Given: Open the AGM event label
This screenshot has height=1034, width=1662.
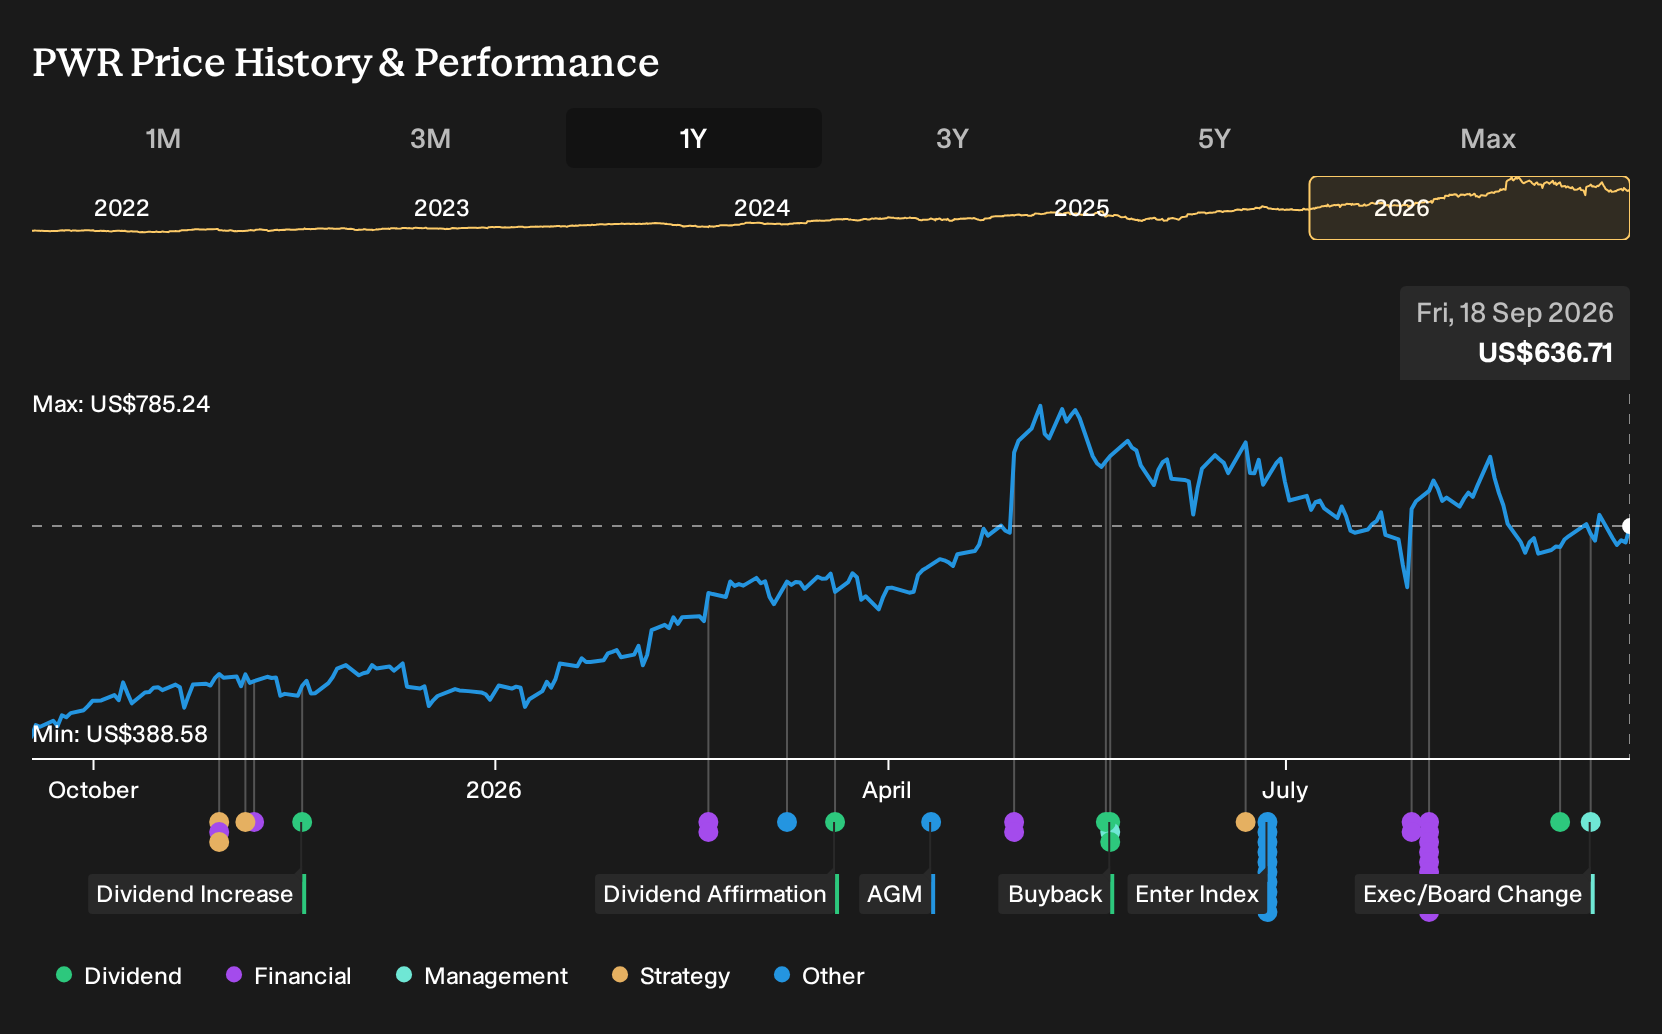Looking at the screenshot, I should pyautogui.click(x=896, y=894).
